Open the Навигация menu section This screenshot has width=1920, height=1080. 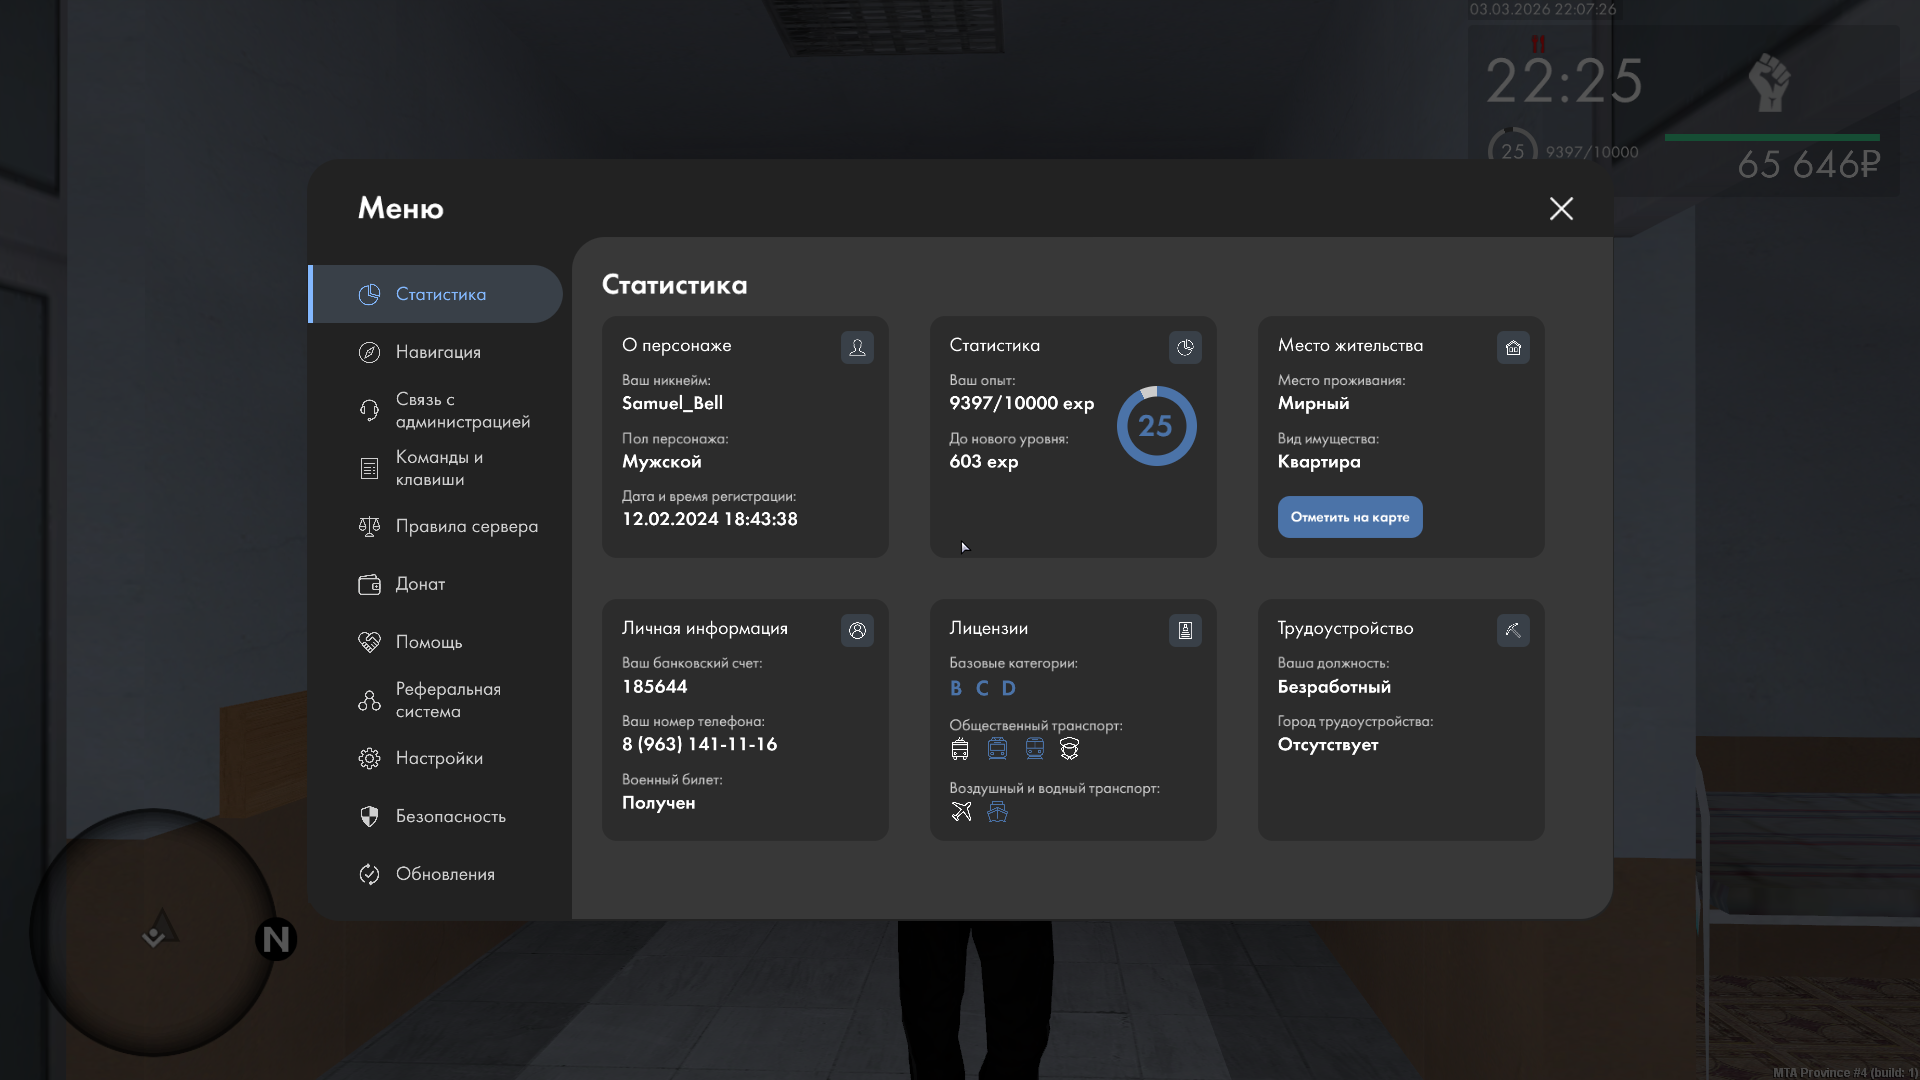pyautogui.click(x=438, y=352)
